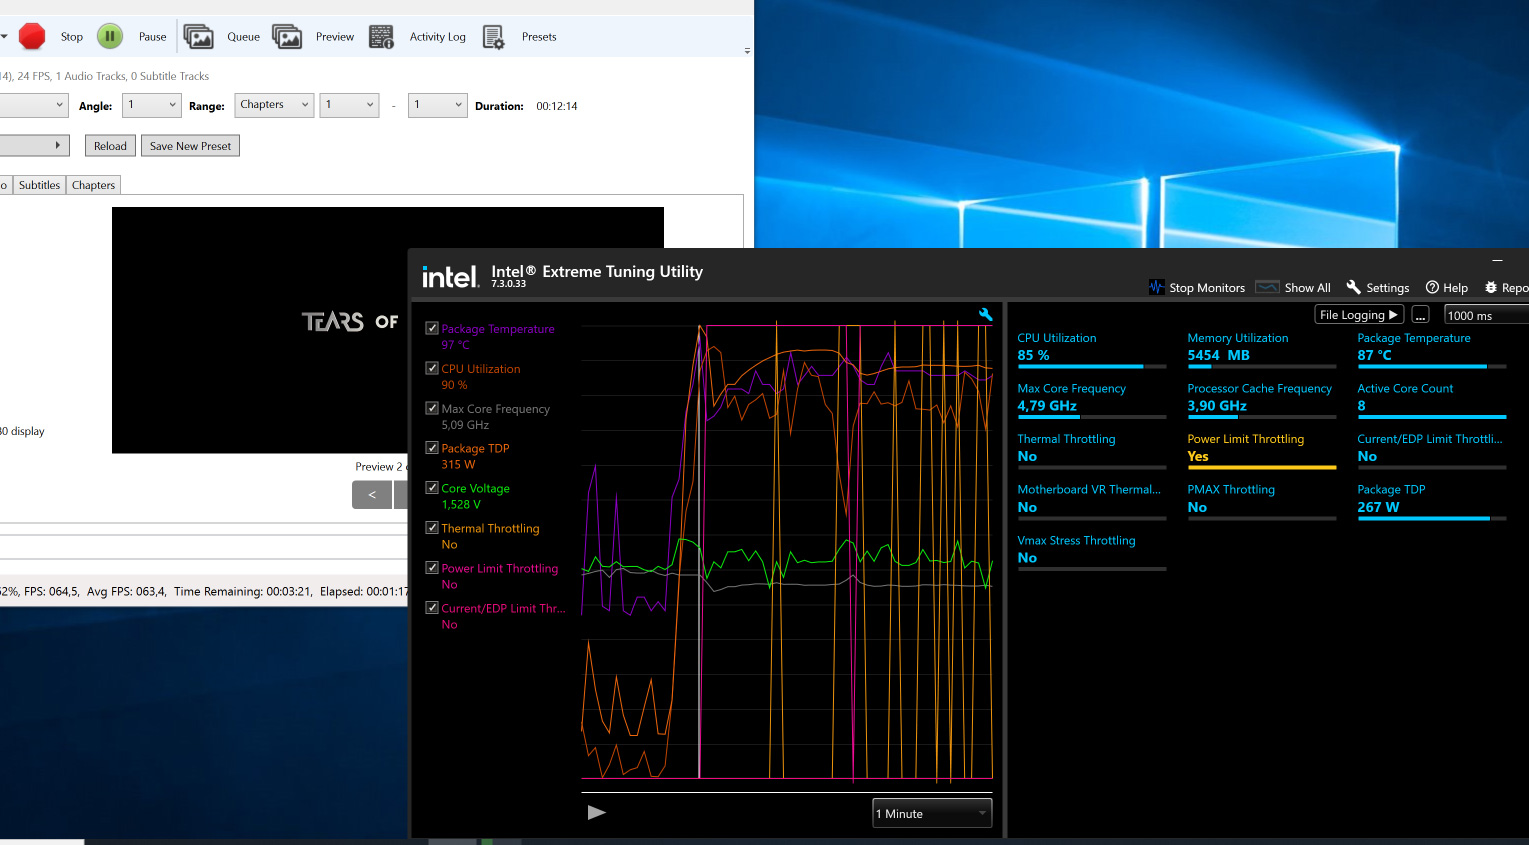Open the 1 Minute time range dropdown
Viewport: 1529px width, 845px height.
pos(932,813)
